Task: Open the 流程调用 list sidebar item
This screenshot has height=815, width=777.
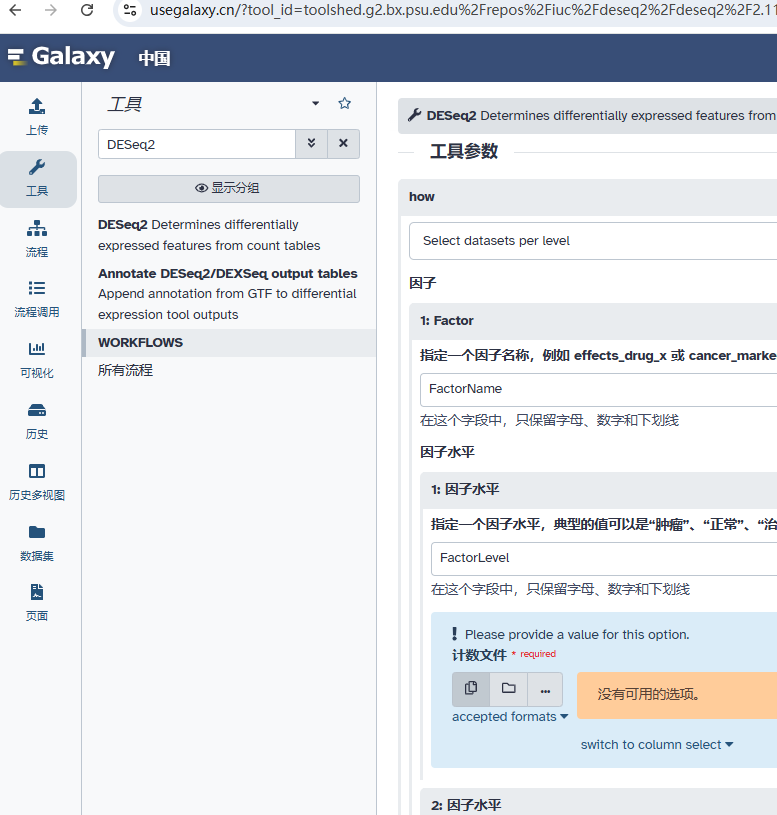Action: tap(37, 300)
